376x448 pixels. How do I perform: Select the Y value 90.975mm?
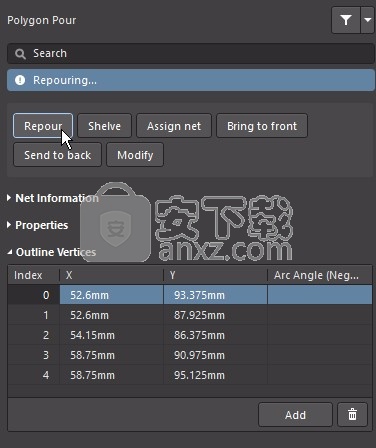215,355
